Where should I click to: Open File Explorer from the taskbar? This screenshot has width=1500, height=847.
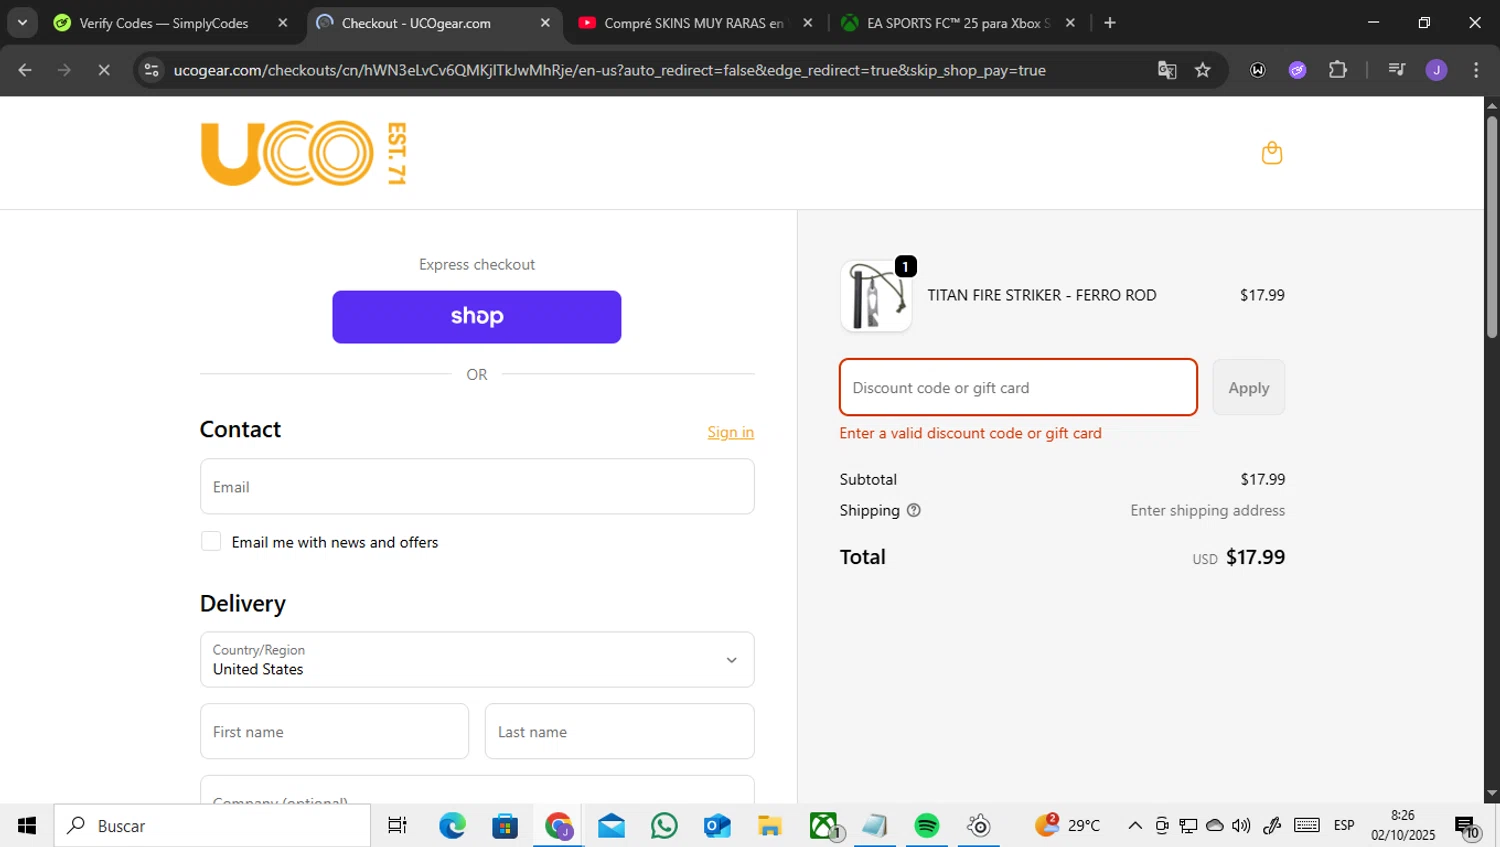click(769, 826)
